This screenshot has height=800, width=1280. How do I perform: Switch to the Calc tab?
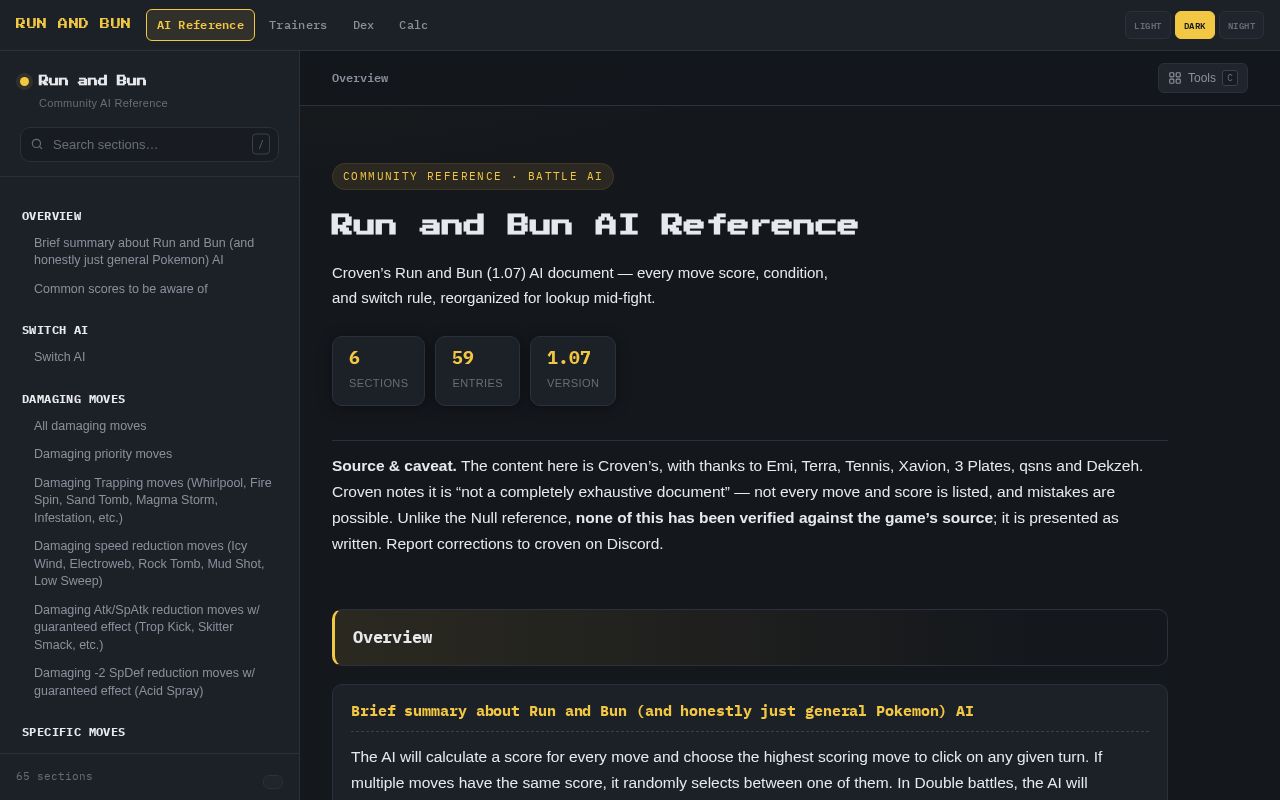(x=413, y=25)
